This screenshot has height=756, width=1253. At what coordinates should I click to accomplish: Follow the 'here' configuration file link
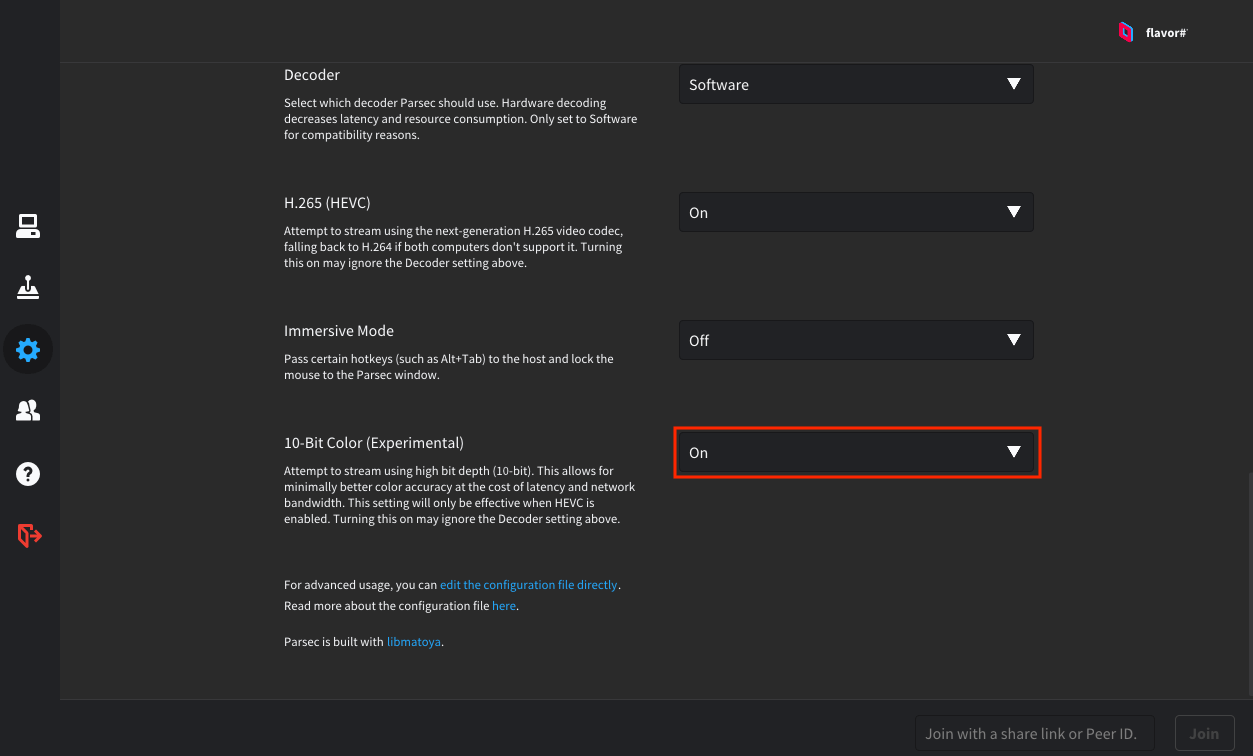(x=504, y=606)
